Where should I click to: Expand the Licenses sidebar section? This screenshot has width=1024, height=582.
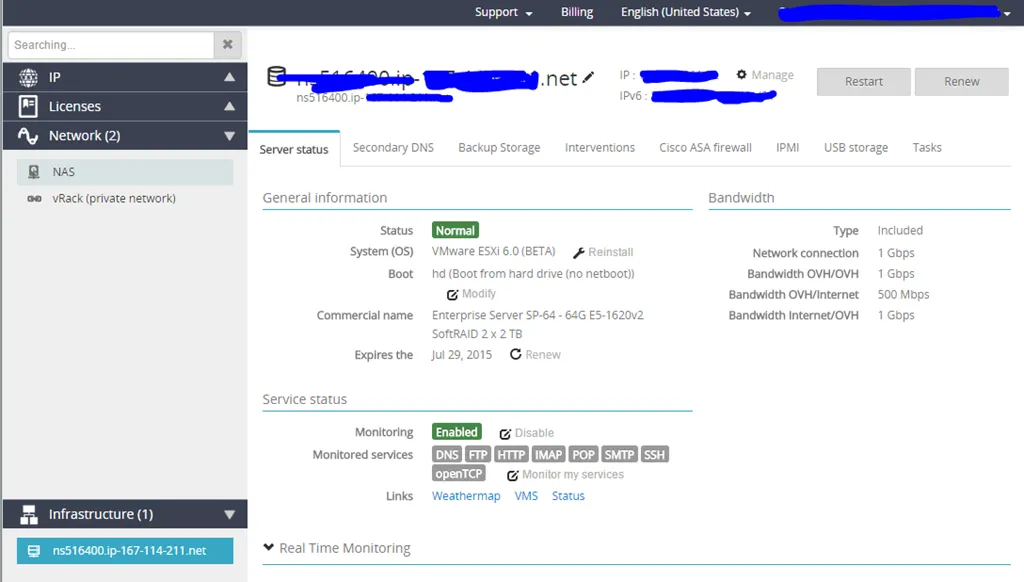[229, 106]
